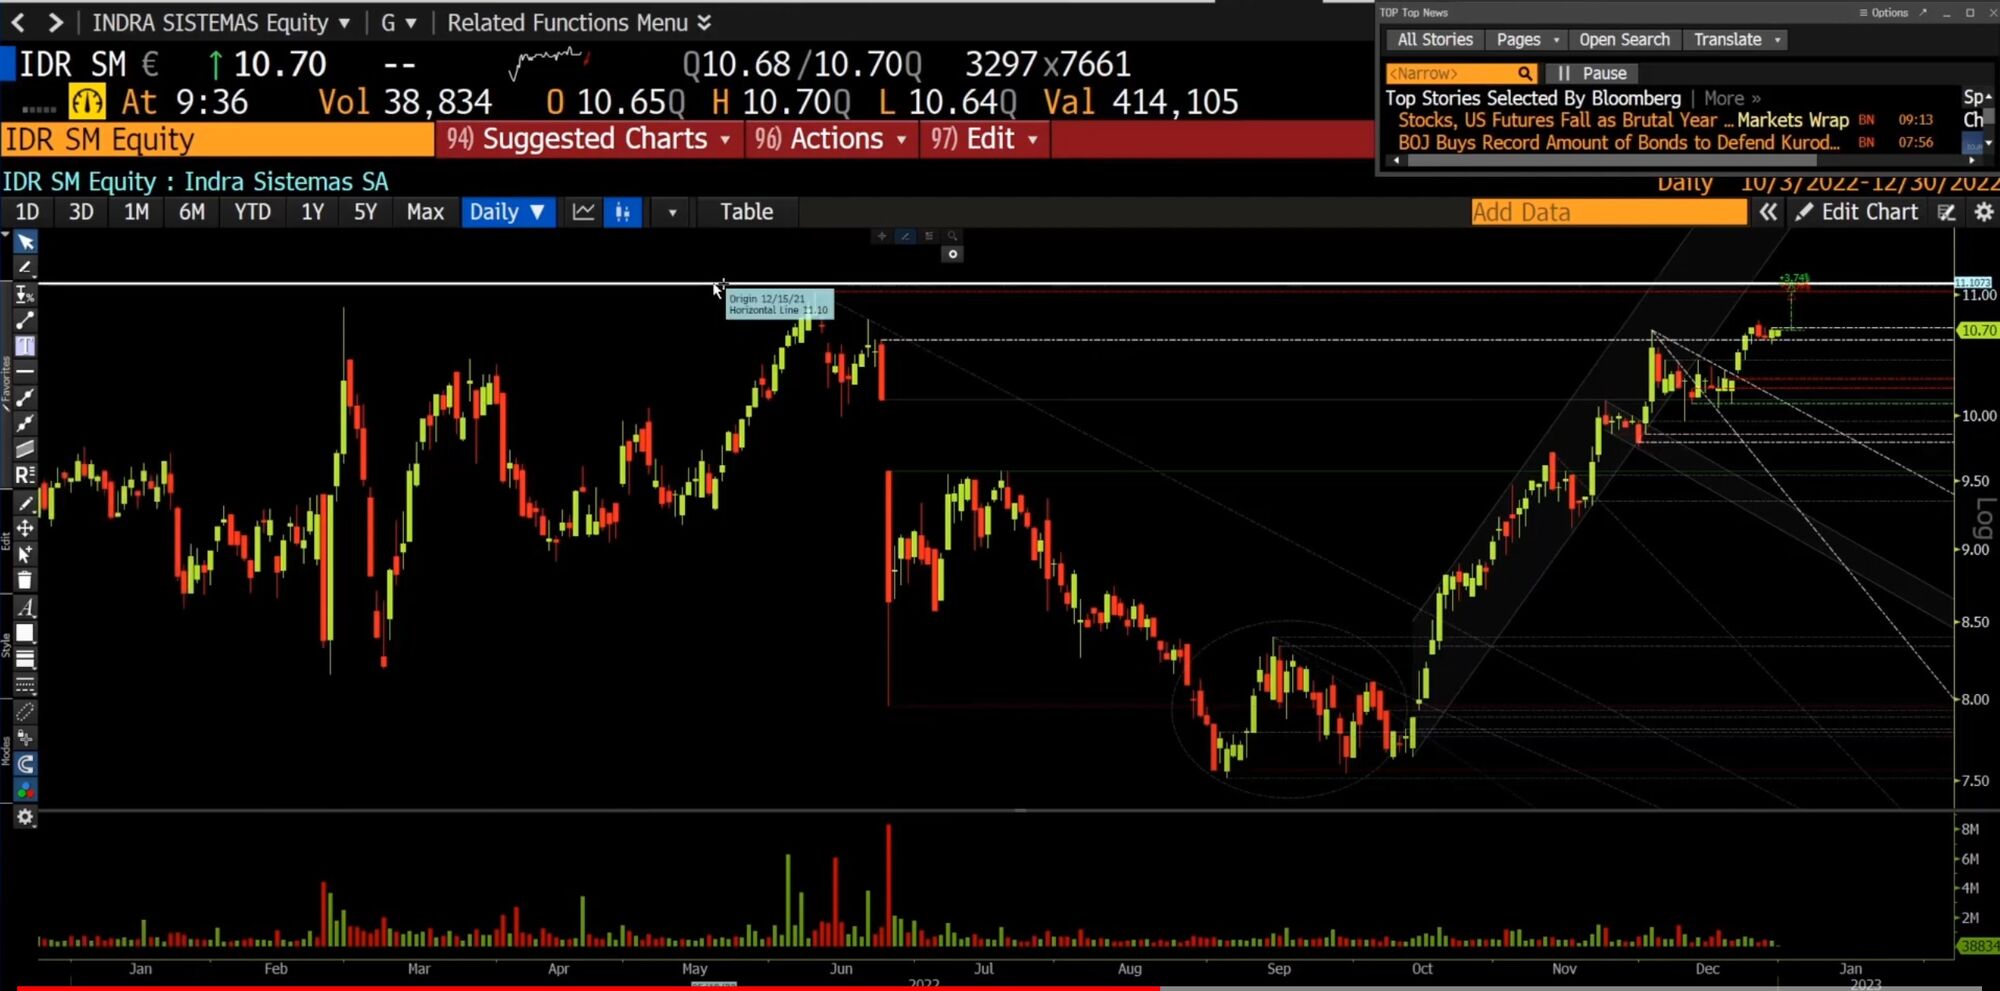Select the 1M time range
This screenshot has width=2000, height=991.
(136, 212)
